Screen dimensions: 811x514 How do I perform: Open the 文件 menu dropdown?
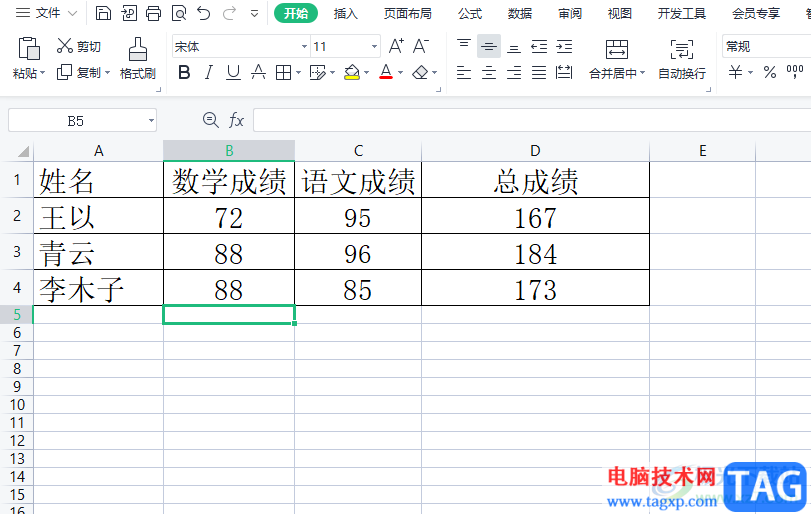coord(47,13)
